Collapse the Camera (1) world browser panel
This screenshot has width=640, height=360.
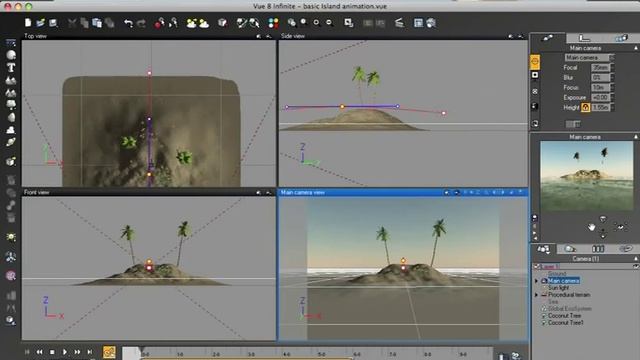tap(636, 259)
